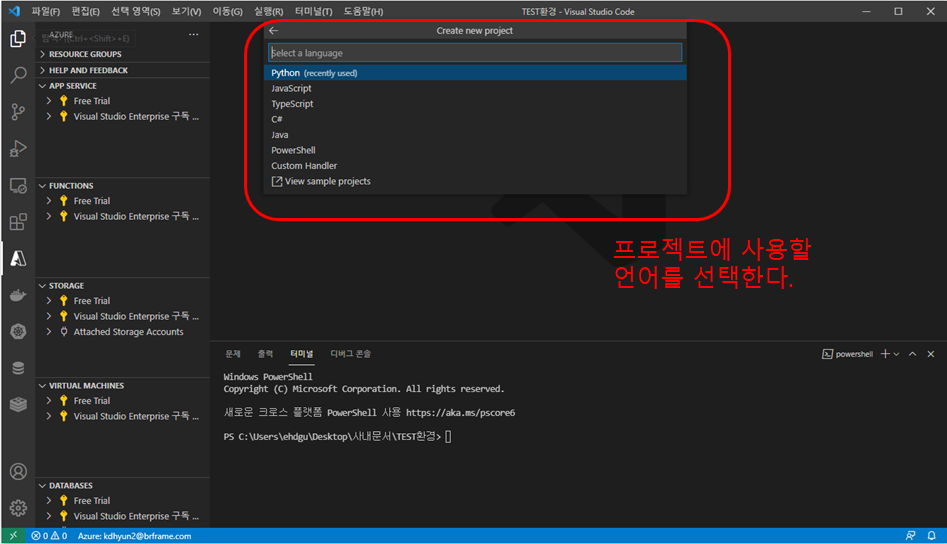Close the terminal panel
The height and width of the screenshot is (544, 947).
(931, 354)
